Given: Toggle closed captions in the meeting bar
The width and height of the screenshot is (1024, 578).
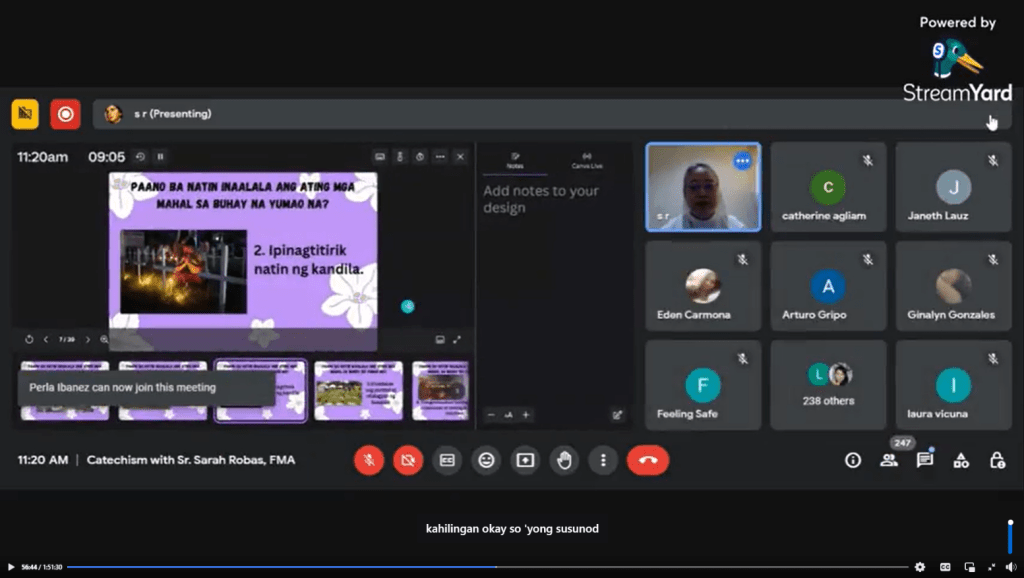Looking at the screenshot, I should pyautogui.click(x=447, y=460).
